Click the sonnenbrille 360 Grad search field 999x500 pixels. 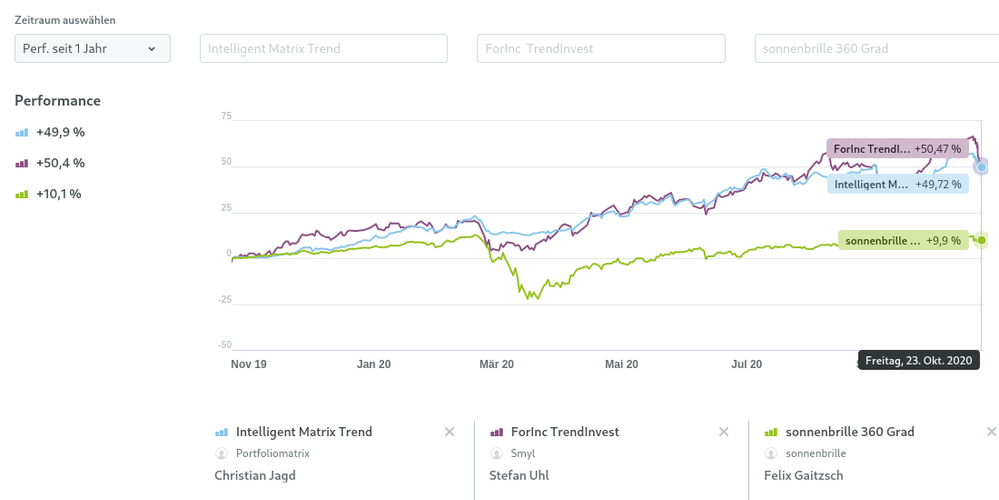pos(875,49)
